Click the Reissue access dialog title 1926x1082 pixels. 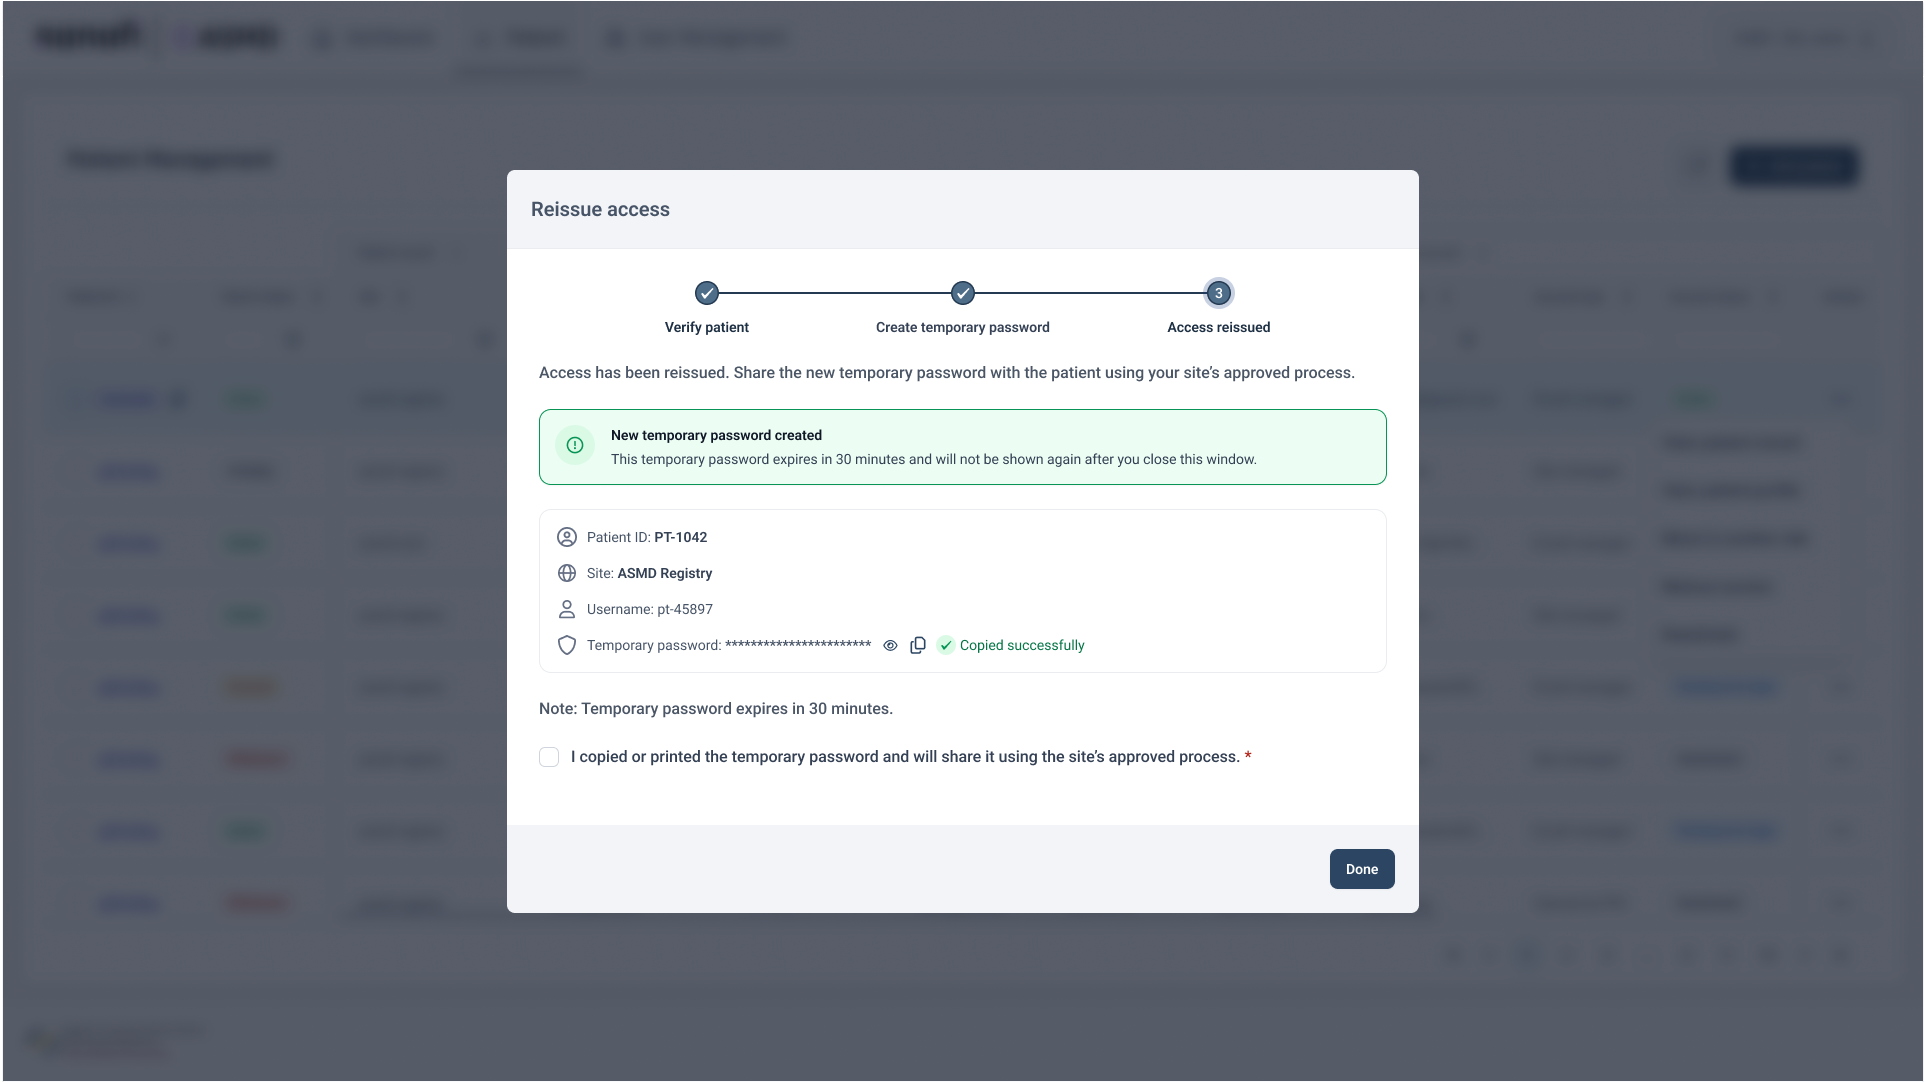click(x=600, y=209)
